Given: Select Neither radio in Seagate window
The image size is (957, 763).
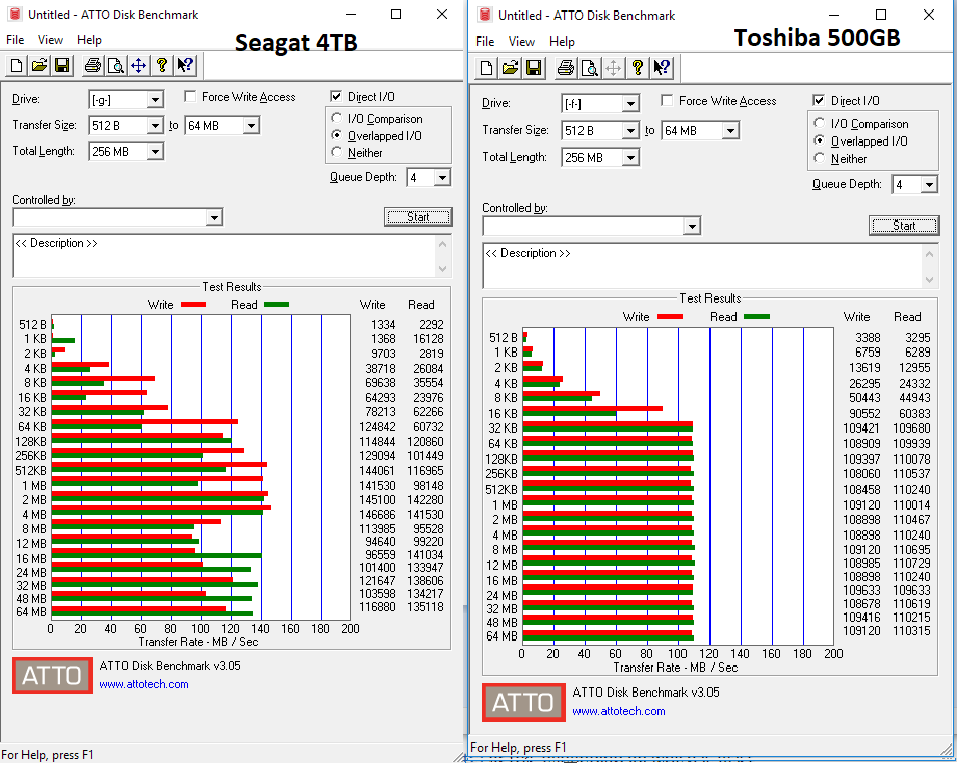Looking at the screenshot, I should coord(336,152).
